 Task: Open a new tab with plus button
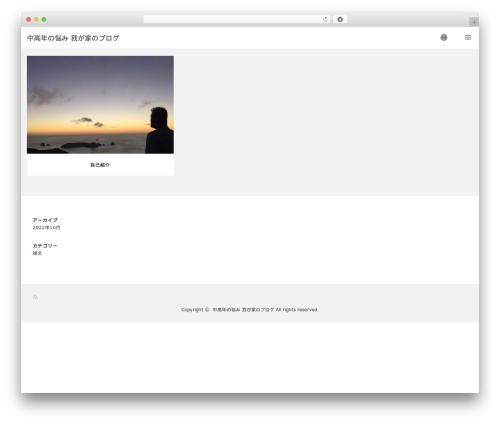pos(474,22)
